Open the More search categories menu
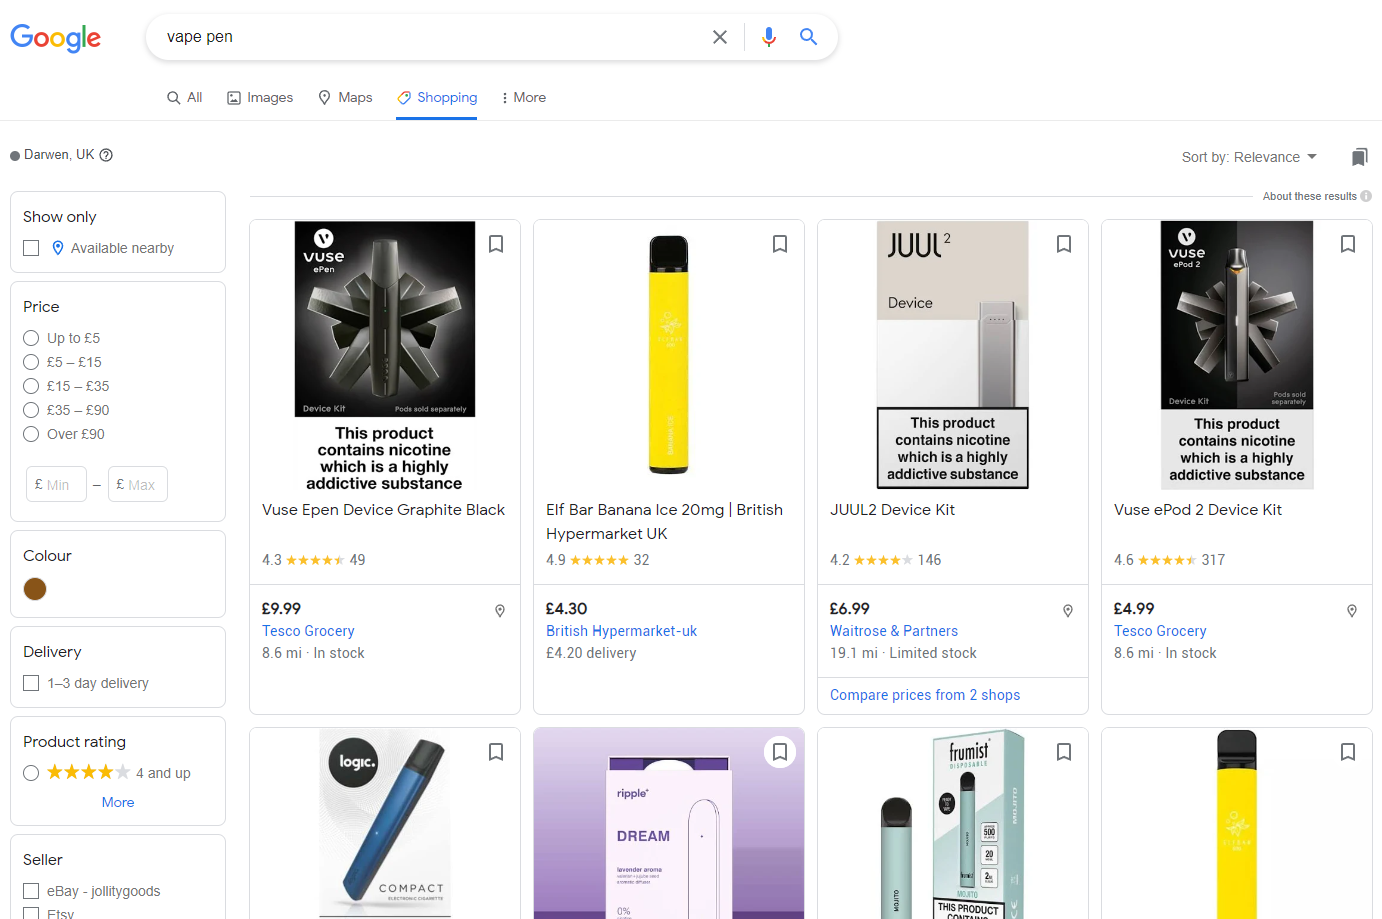 [x=524, y=97]
